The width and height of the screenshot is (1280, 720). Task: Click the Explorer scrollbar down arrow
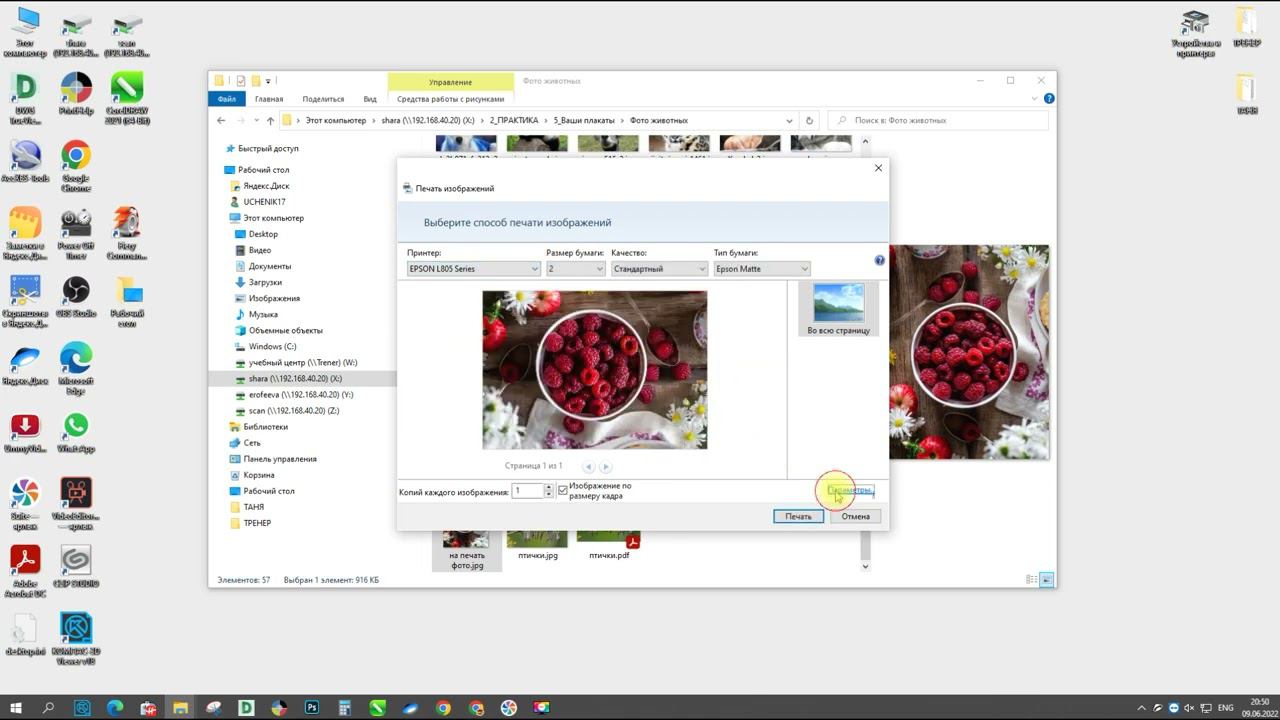[865, 566]
